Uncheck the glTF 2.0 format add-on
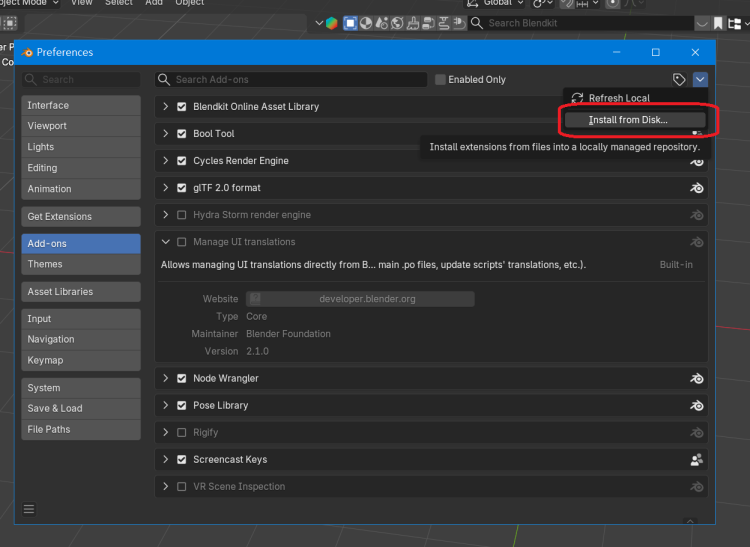The image size is (750, 547). [x=182, y=188]
